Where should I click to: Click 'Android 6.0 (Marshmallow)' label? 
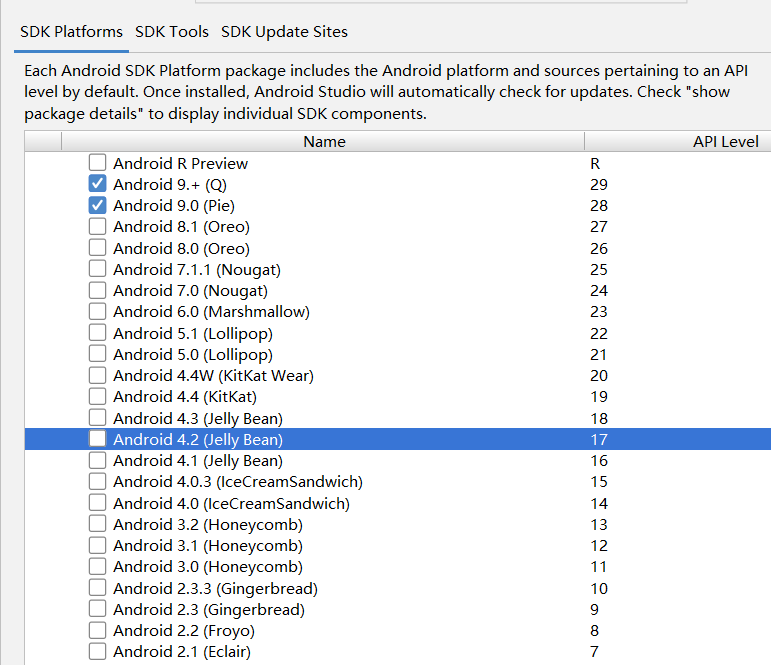pos(211,312)
